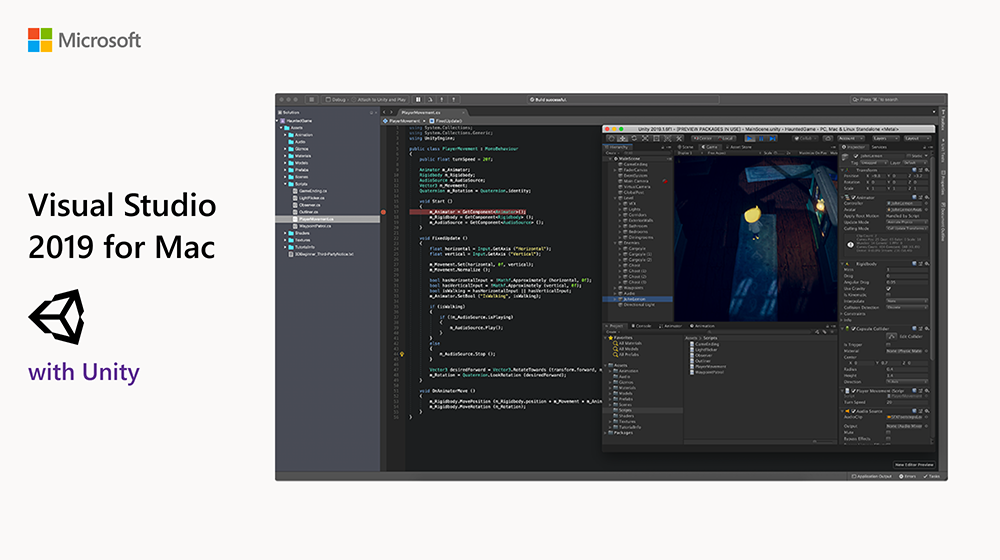Open the Layout dropdown in Unity toolbar
Image resolution: width=1000 pixels, height=560 pixels.
point(918,138)
